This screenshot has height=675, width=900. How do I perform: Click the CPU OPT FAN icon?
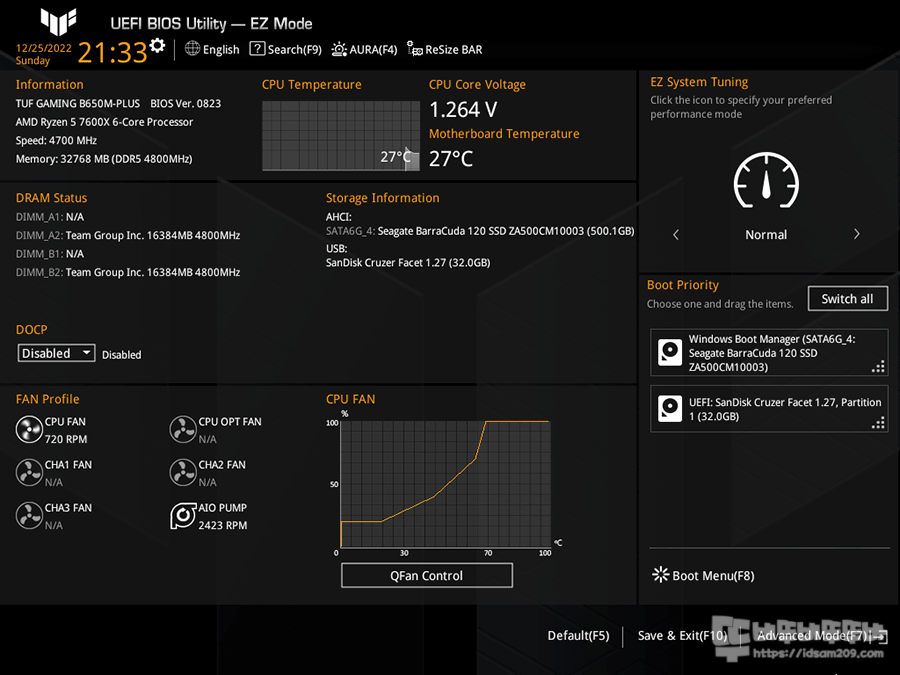pyautogui.click(x=183, y=430)
